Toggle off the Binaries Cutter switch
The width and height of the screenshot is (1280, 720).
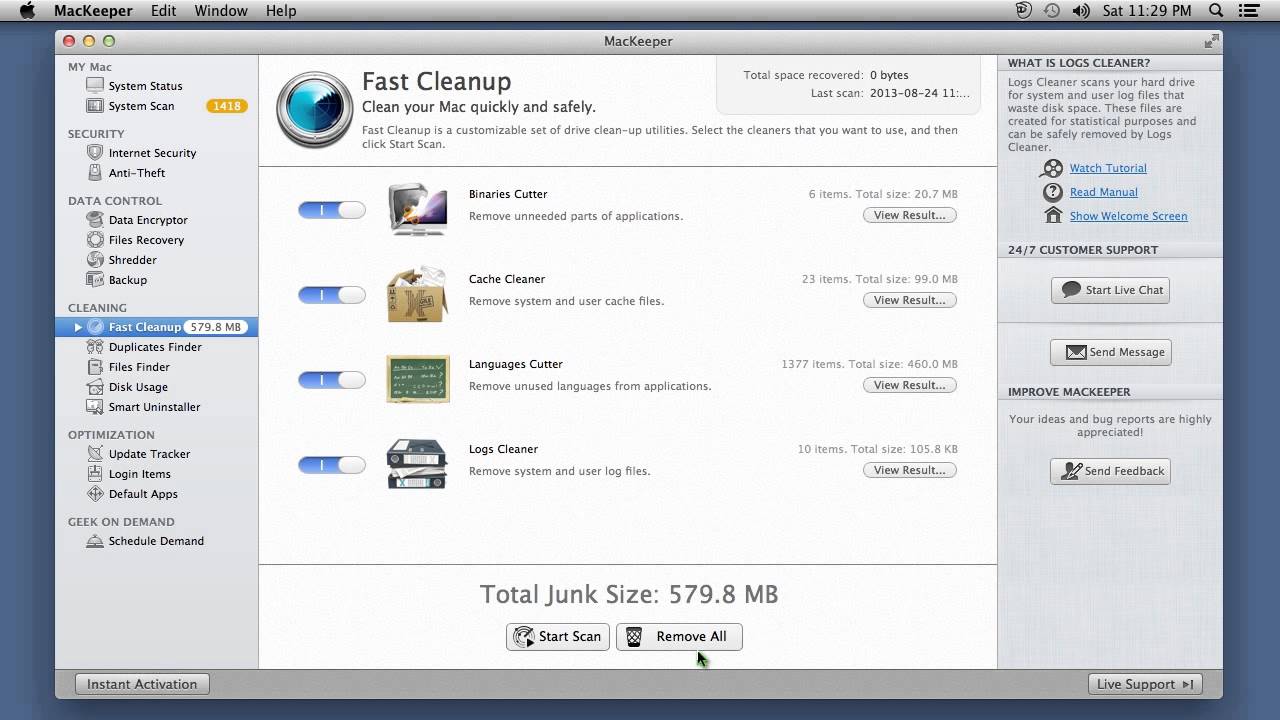pyautogui.click(x=331, y=210)
